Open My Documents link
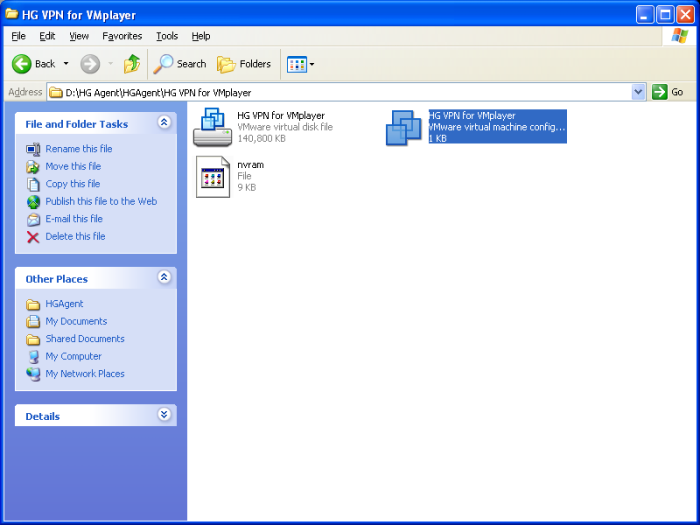Viewport: 700px width, 525px height. tap(76, 321)
